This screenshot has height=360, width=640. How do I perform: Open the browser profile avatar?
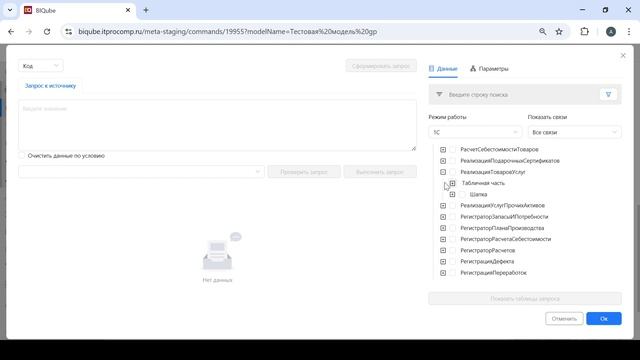click(611, 31)
